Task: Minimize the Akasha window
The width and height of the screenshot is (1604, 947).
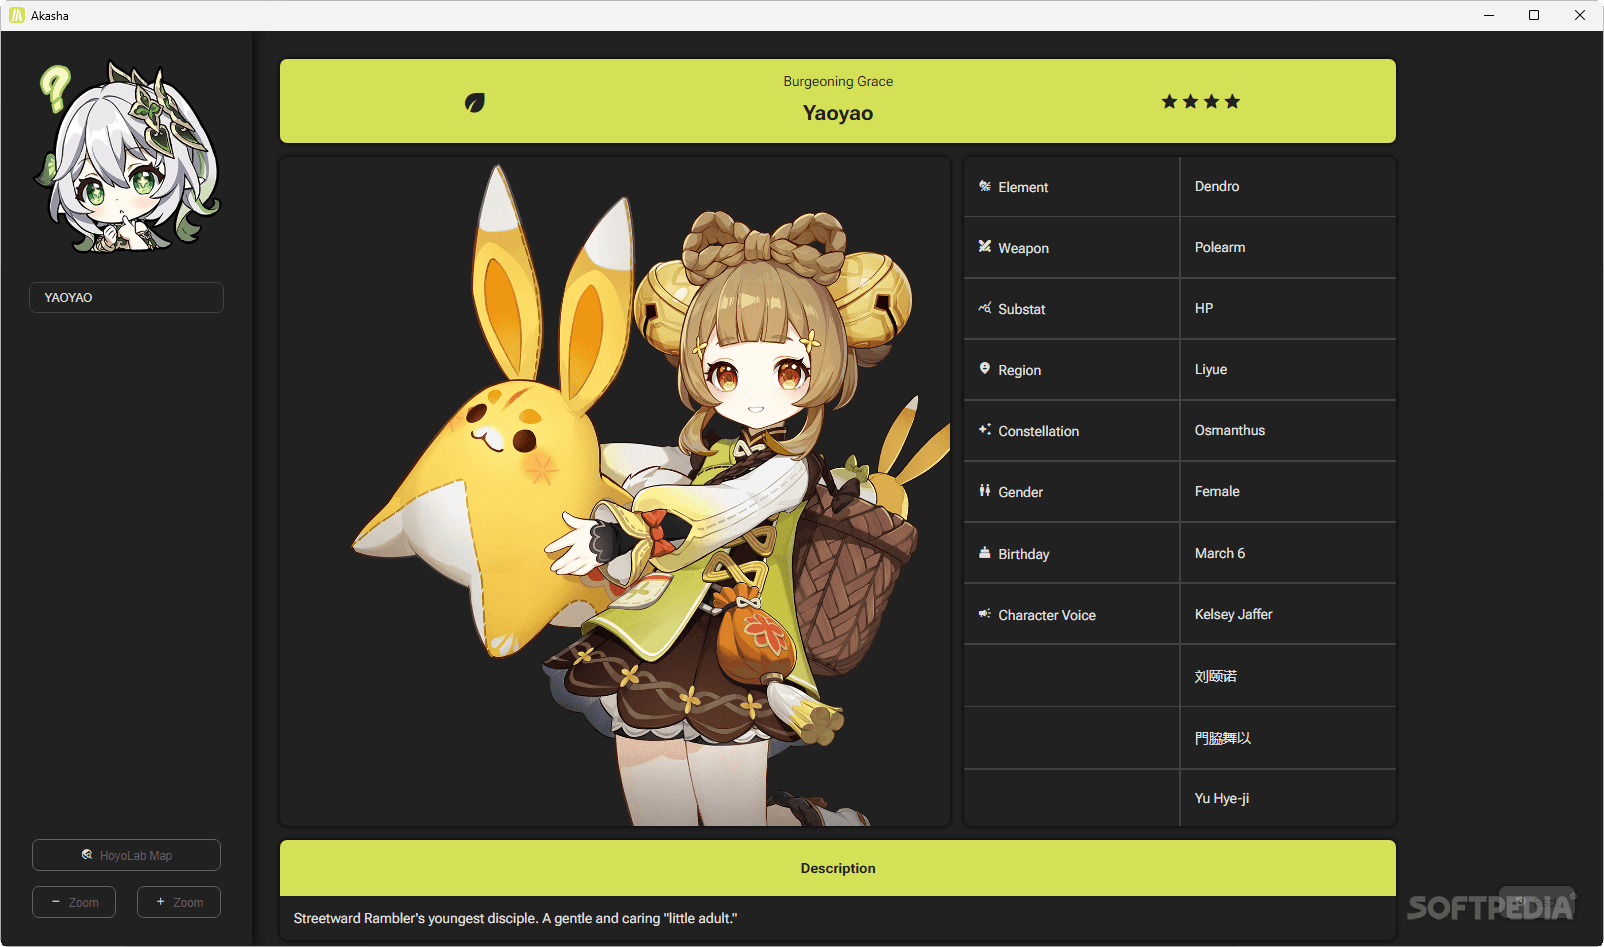Action: click(1489, 15)
